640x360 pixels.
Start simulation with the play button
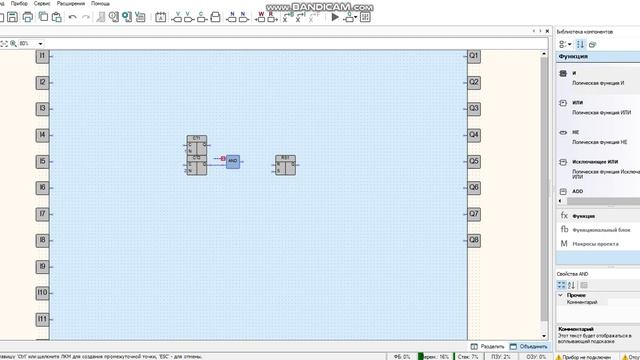[335, 17]
